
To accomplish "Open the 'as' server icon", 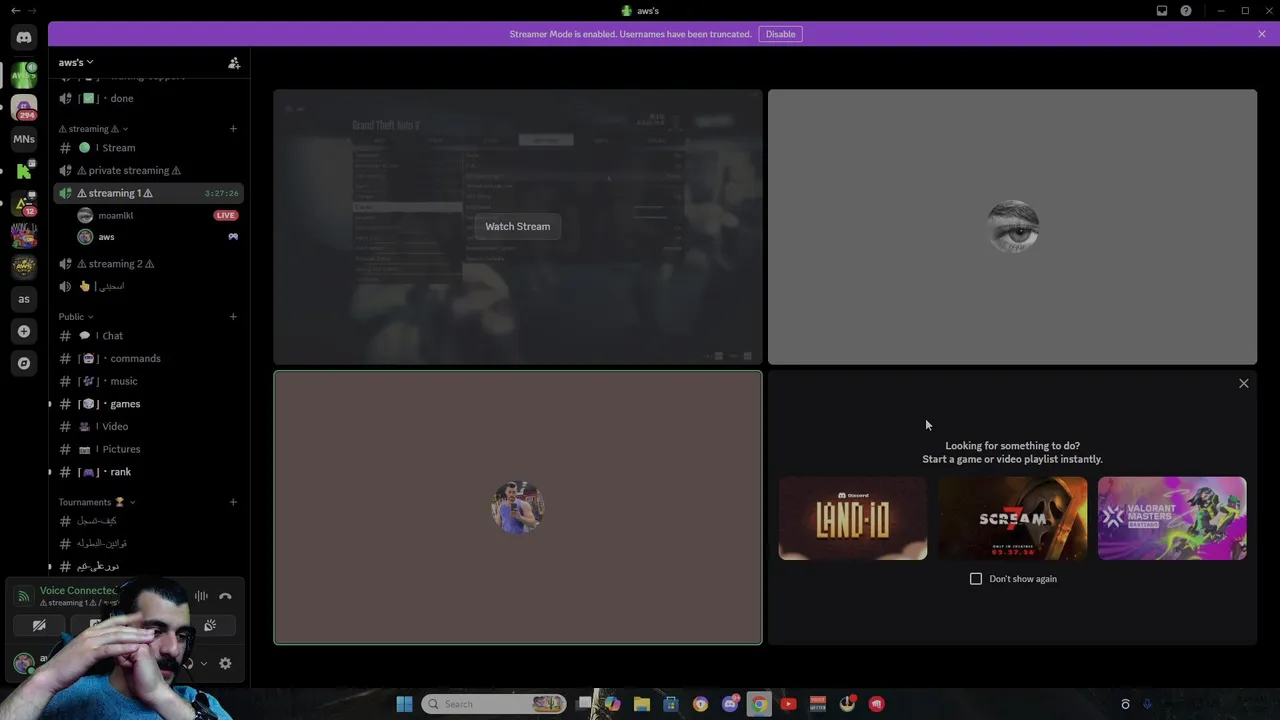I will point(24,299).
